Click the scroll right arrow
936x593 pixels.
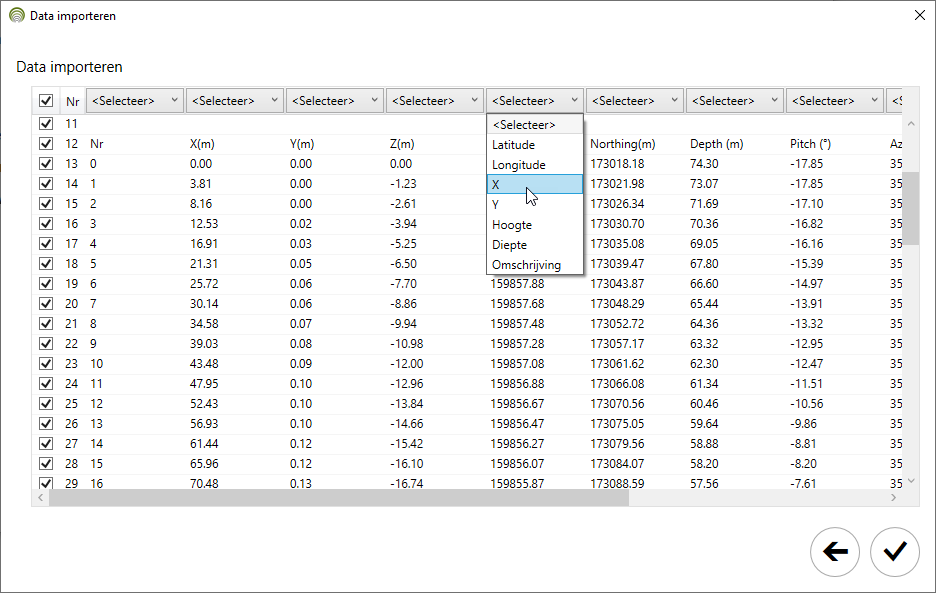pyautogui.click(x=894, y=497)
